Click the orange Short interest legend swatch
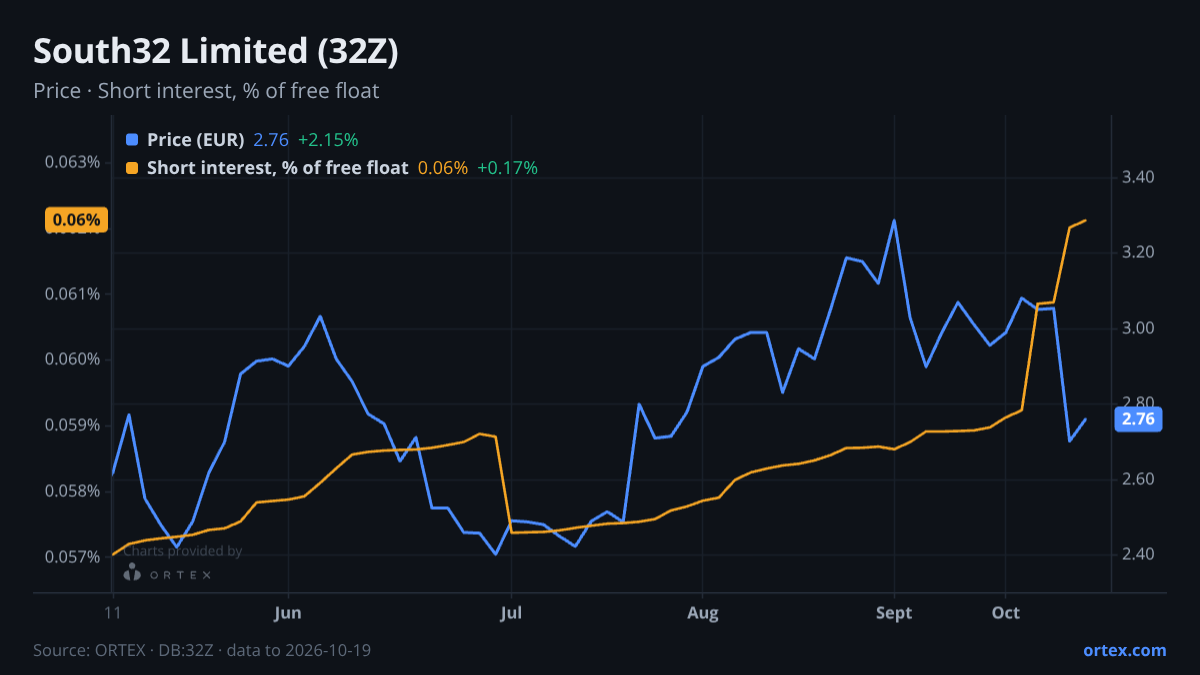Viewport: 1200px width, 675px height. tap(132, 168)
